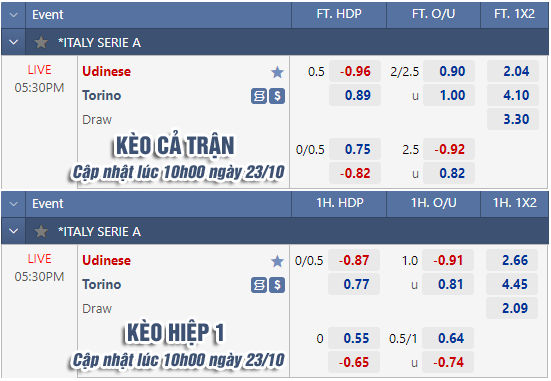The width and height of the screenshot is (551, 381).
Task: Favorite the full-time Udinese match star
Action: [277, 72]
